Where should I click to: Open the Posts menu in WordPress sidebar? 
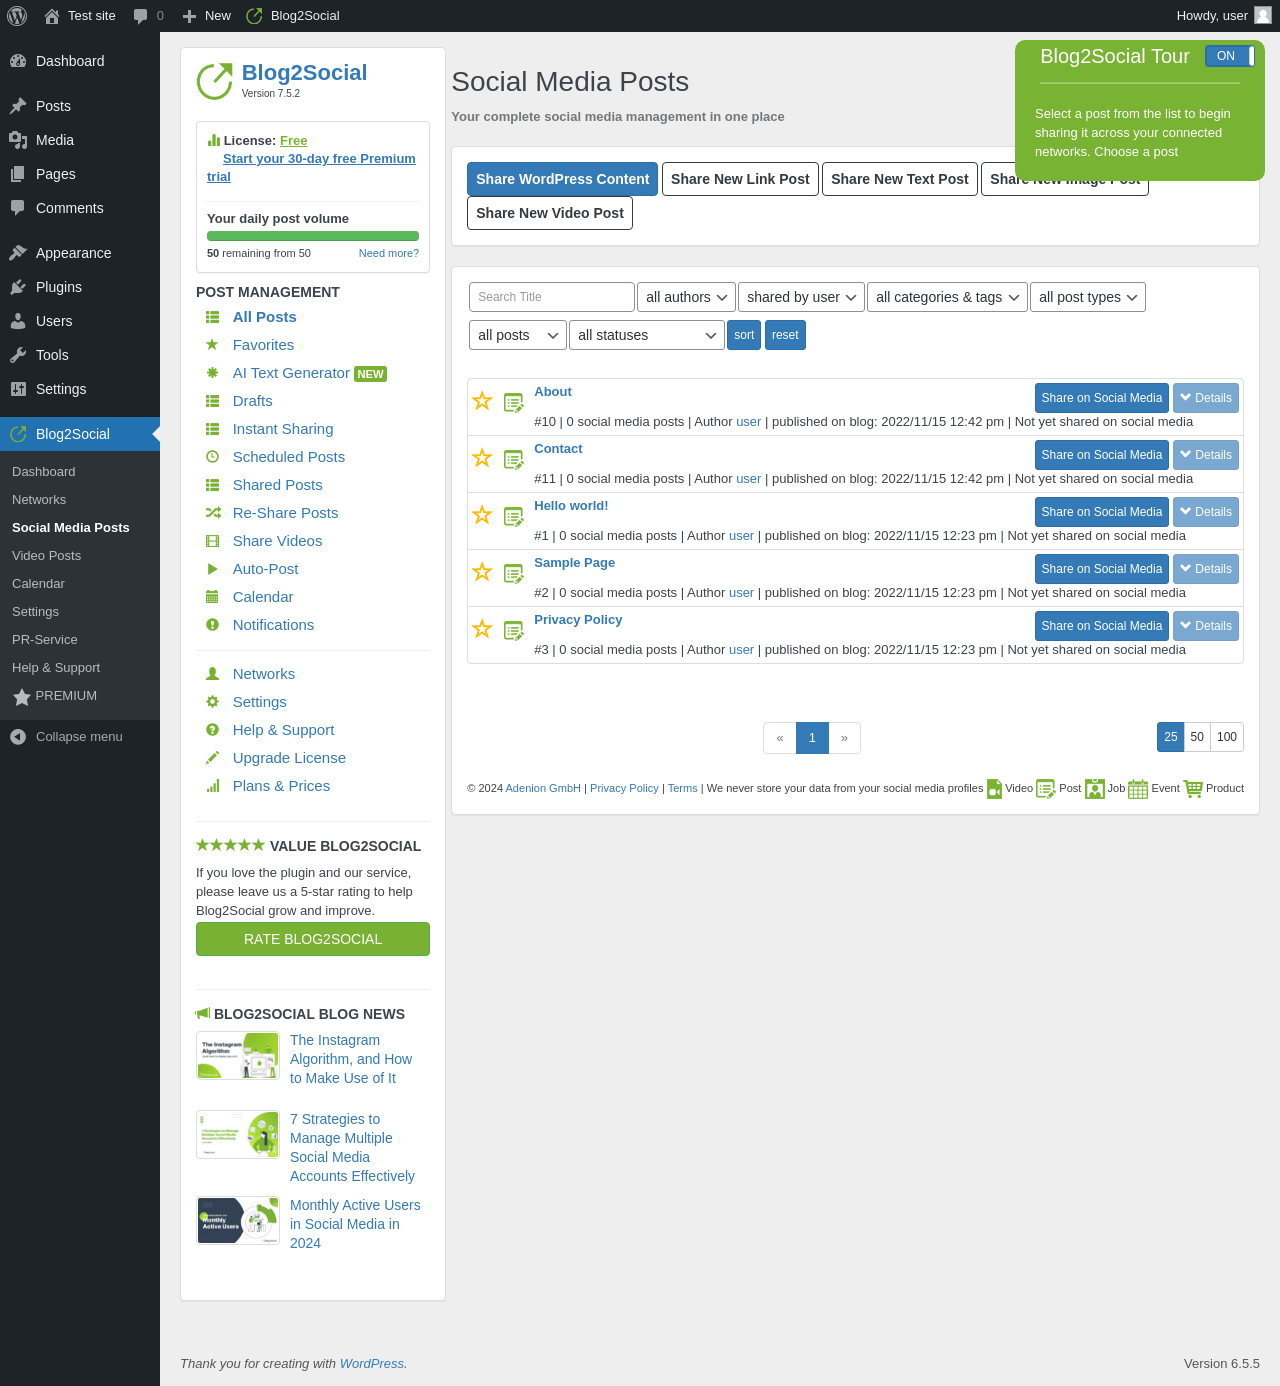coord(80,106)
